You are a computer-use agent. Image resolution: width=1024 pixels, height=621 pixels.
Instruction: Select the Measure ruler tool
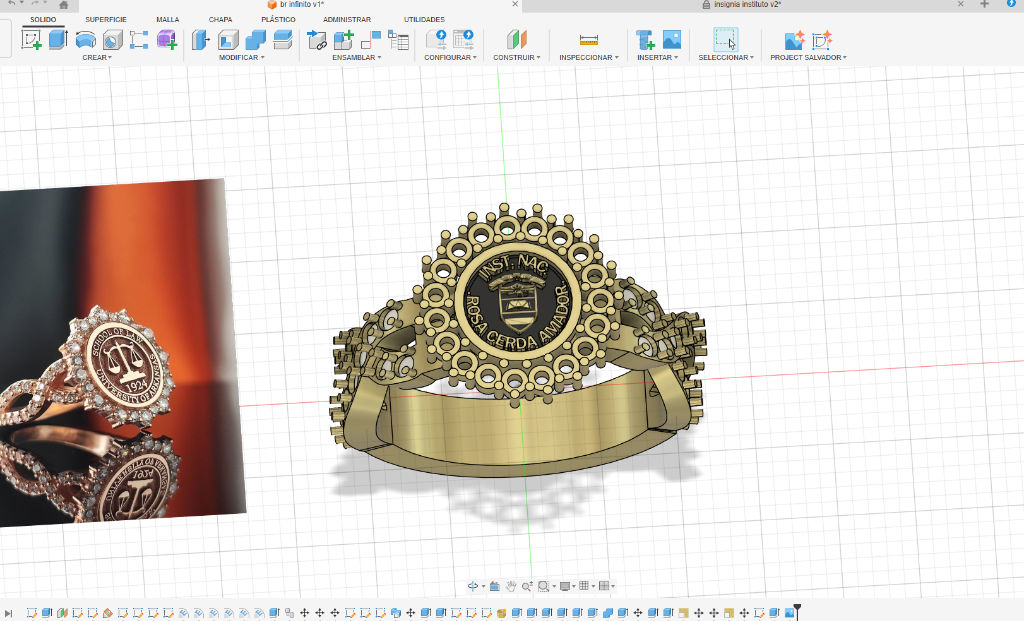pyautogui.click(x=588, y=40)
